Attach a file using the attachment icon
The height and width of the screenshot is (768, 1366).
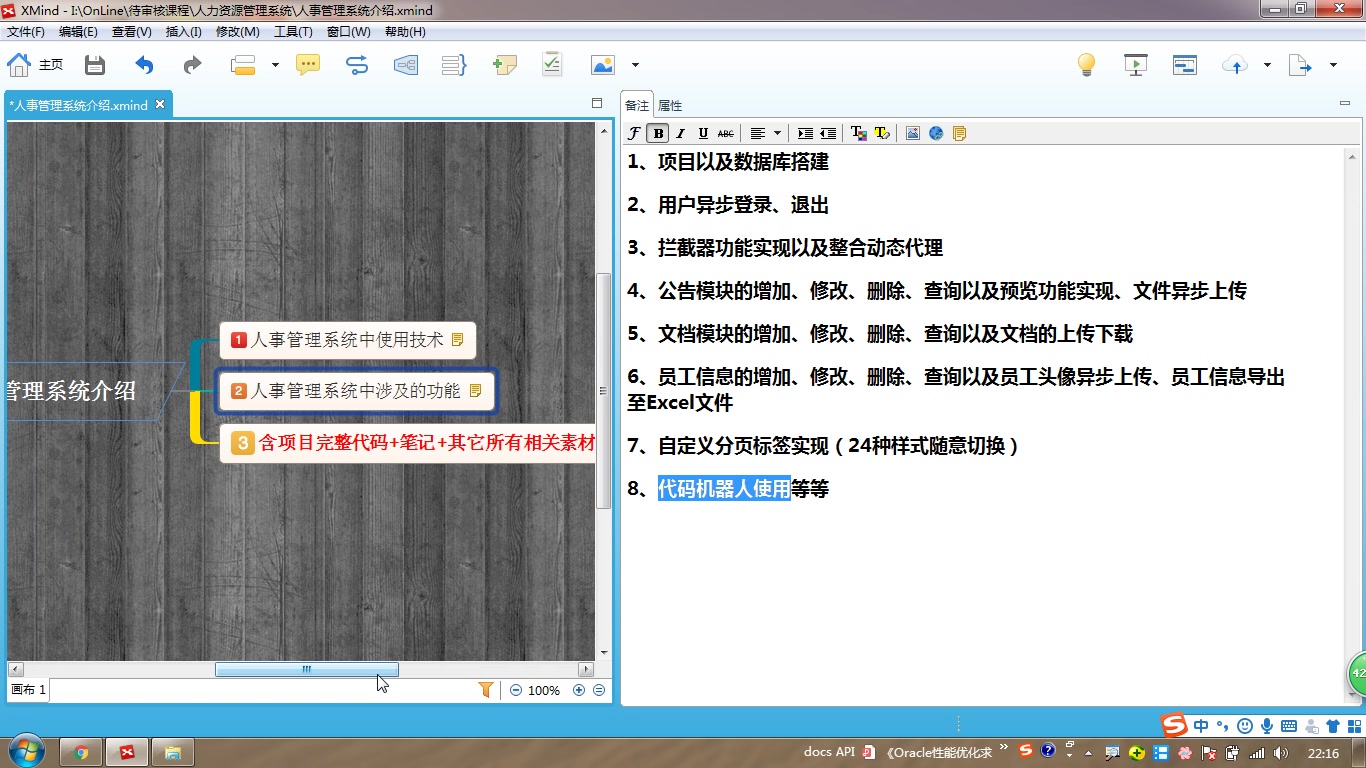tap(504, 64)
